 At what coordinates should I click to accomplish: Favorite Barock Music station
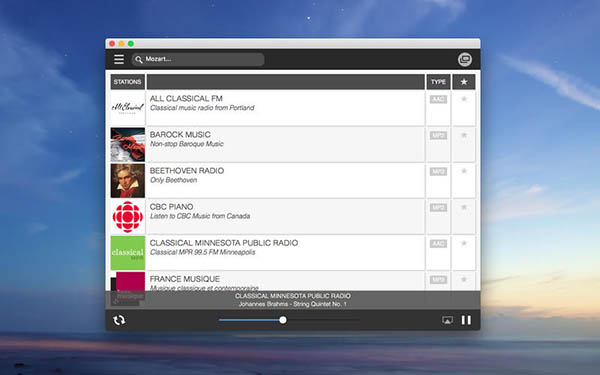464,135
